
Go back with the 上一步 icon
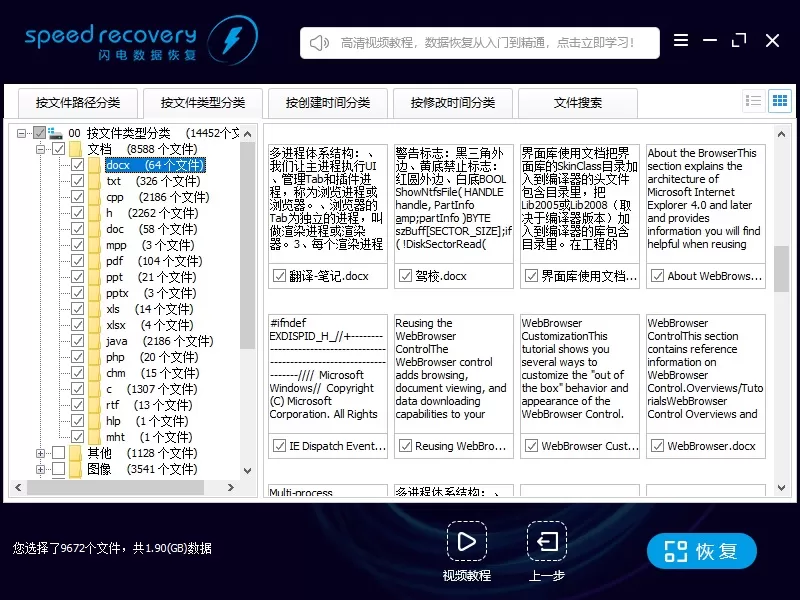pos(547,541)
